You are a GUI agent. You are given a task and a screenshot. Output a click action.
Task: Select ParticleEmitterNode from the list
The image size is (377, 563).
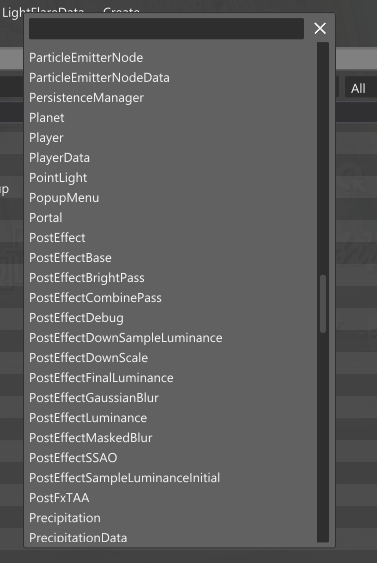coord(86,58)
